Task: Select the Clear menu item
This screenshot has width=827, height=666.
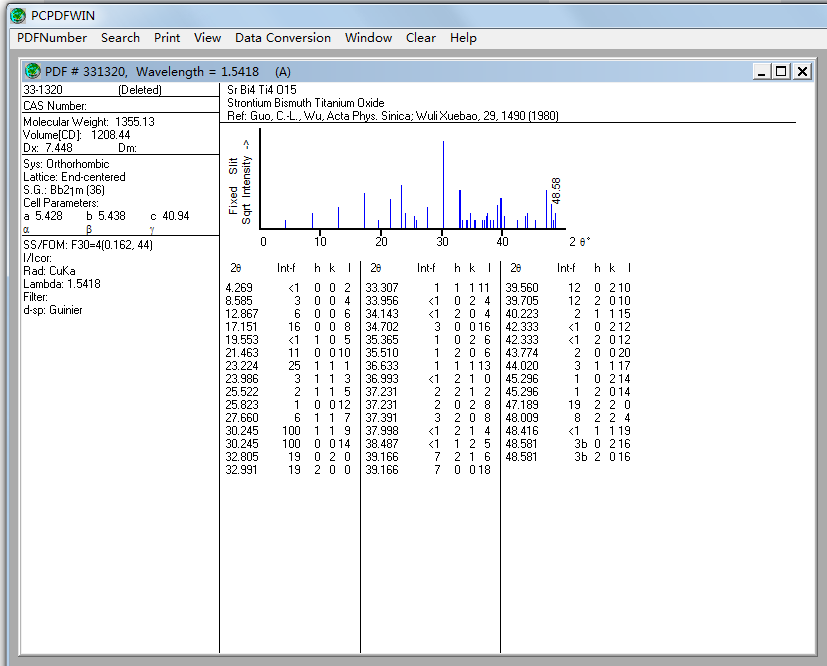Action: [420, 38]
